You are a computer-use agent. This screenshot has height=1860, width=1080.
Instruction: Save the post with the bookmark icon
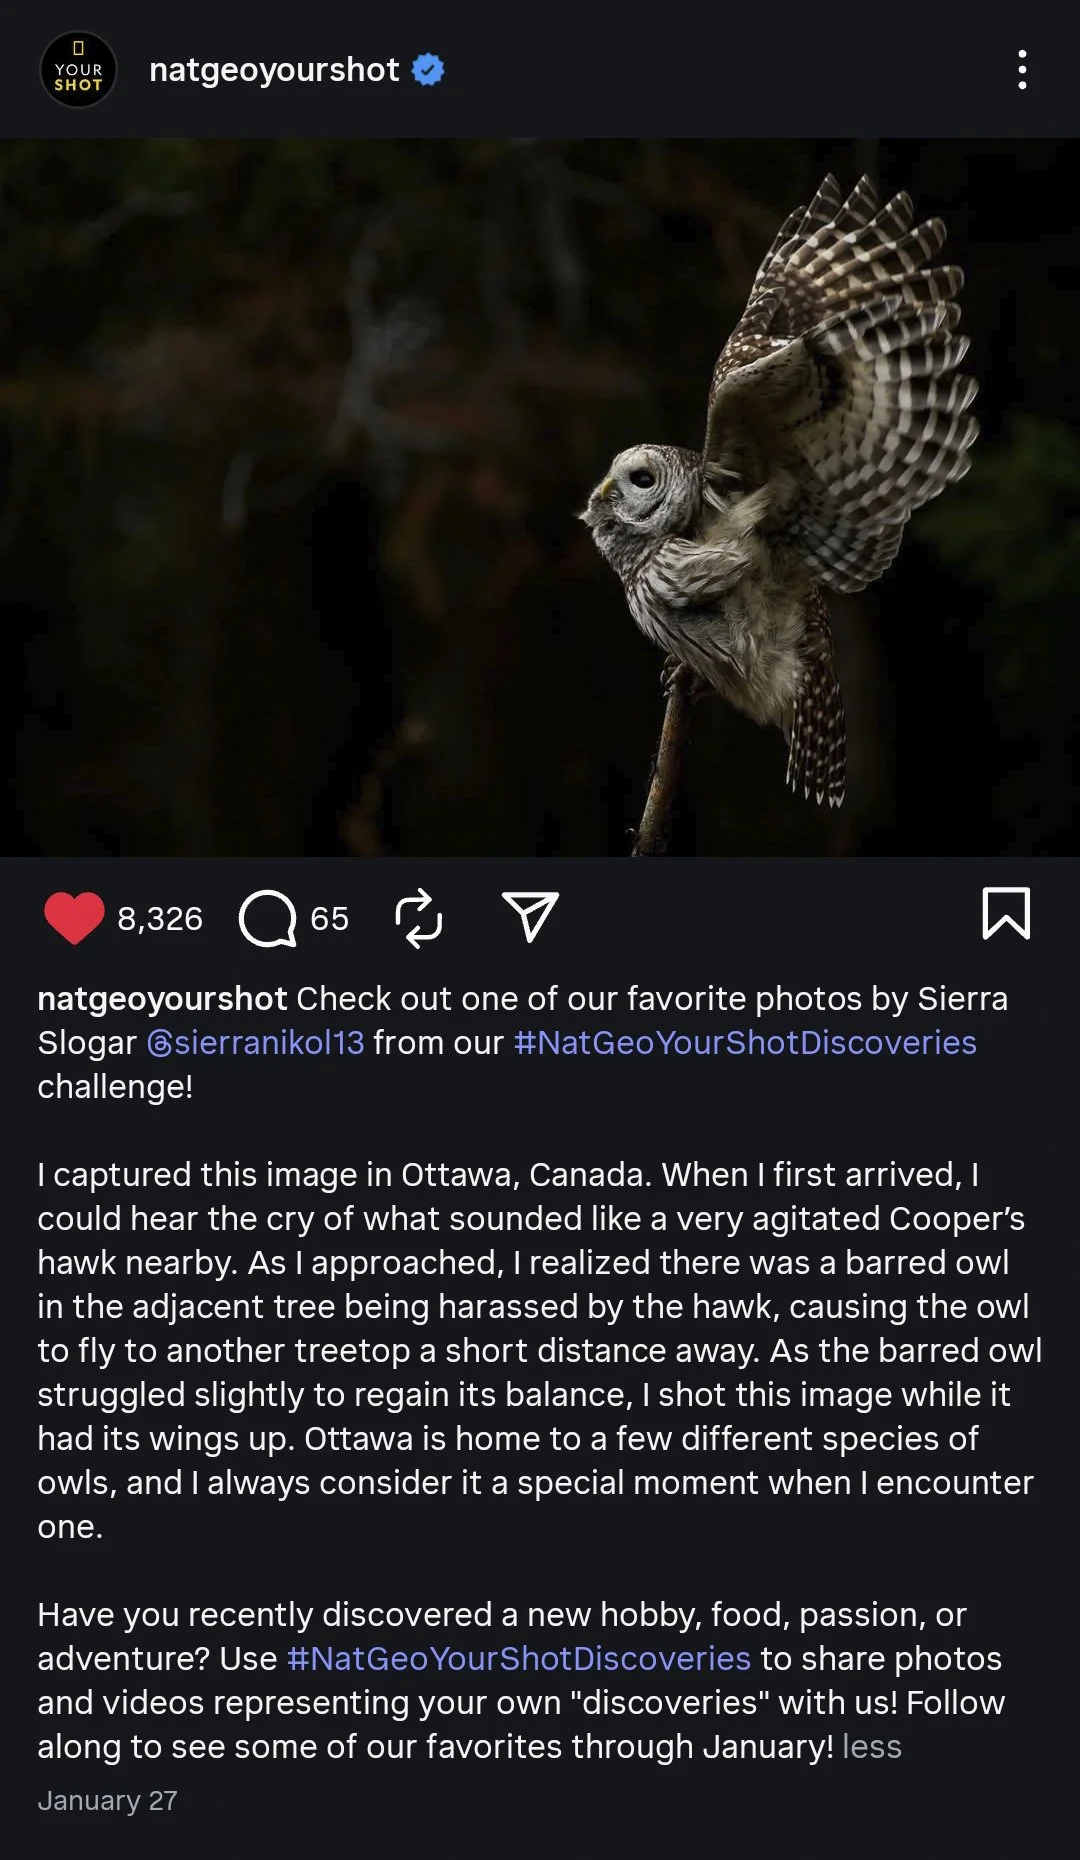[1005, 913]
